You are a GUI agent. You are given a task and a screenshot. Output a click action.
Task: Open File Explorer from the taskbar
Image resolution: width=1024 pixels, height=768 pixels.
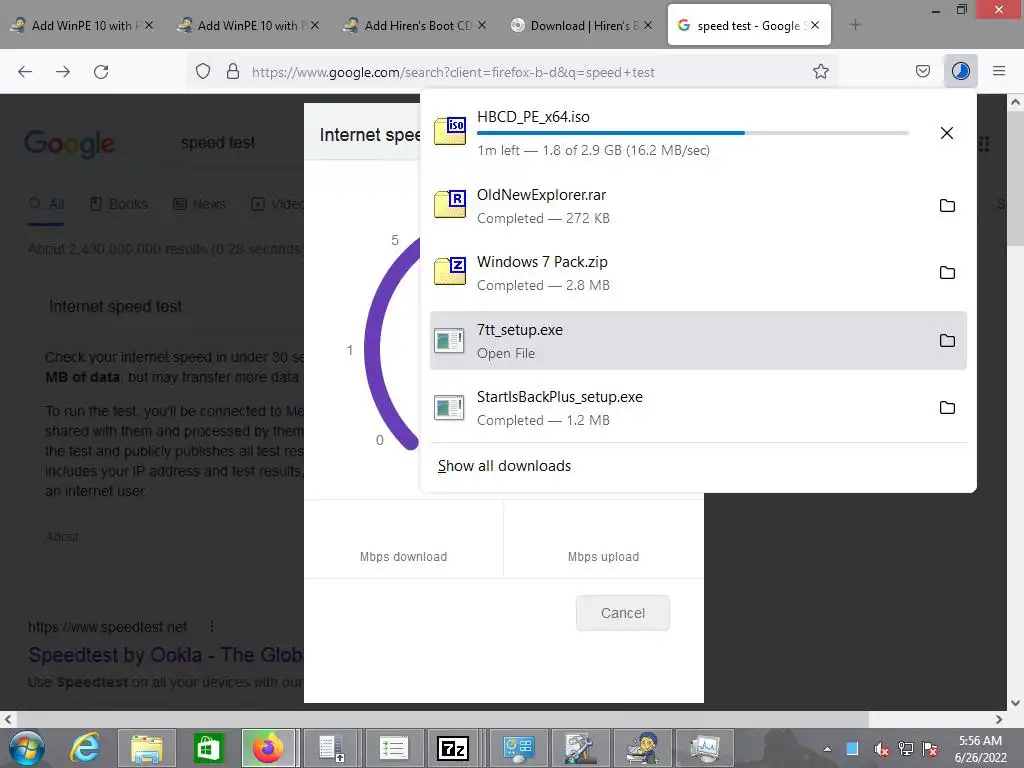point(147,748)
